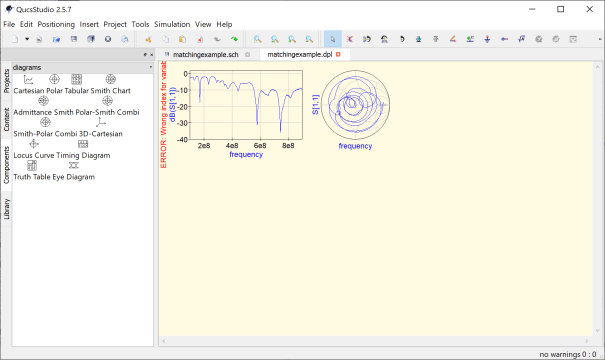Open the Library side tab
The image size is (605, 360).
pyautogui.click(x=6, y=209)
